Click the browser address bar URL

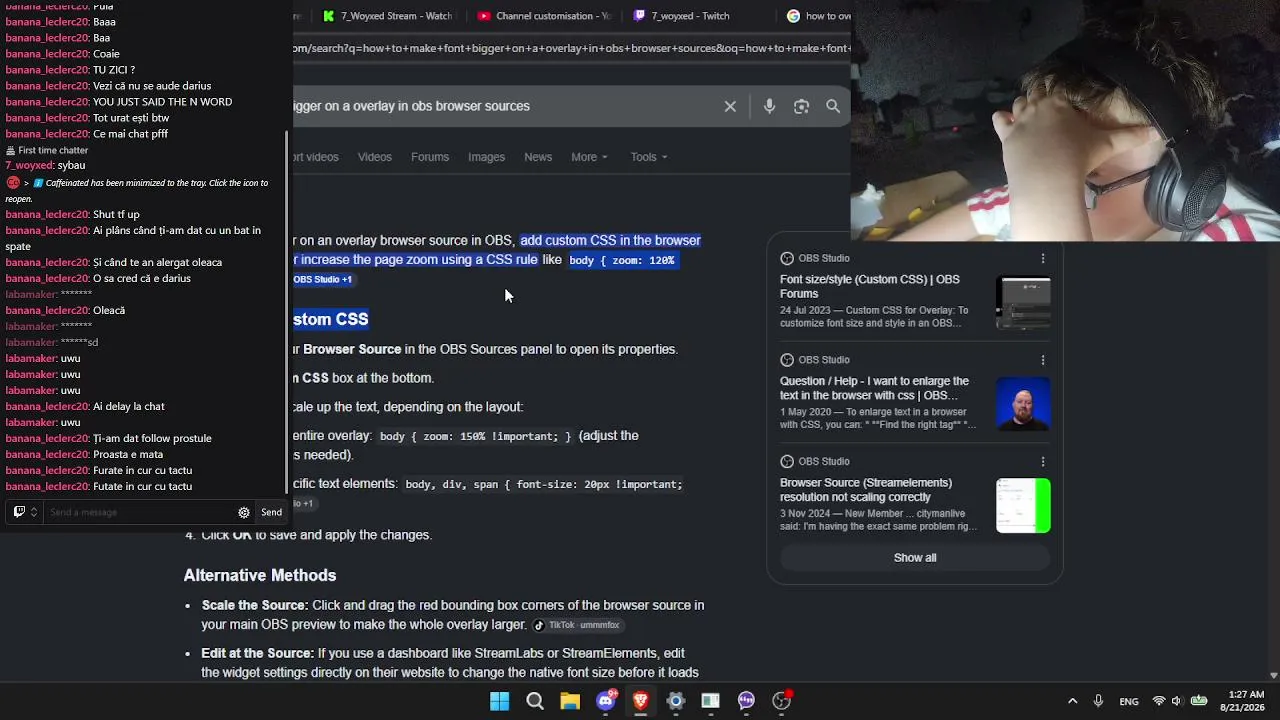coord(572,48)
